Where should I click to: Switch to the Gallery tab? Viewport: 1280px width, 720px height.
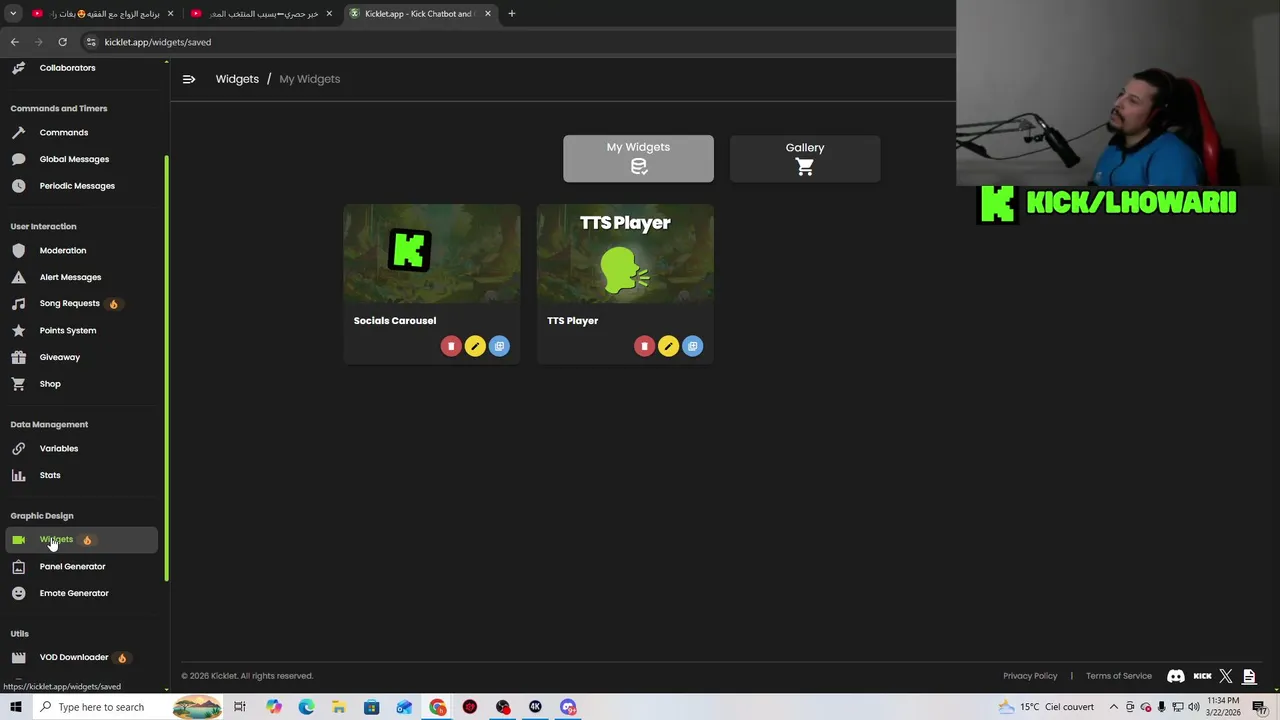805,159
